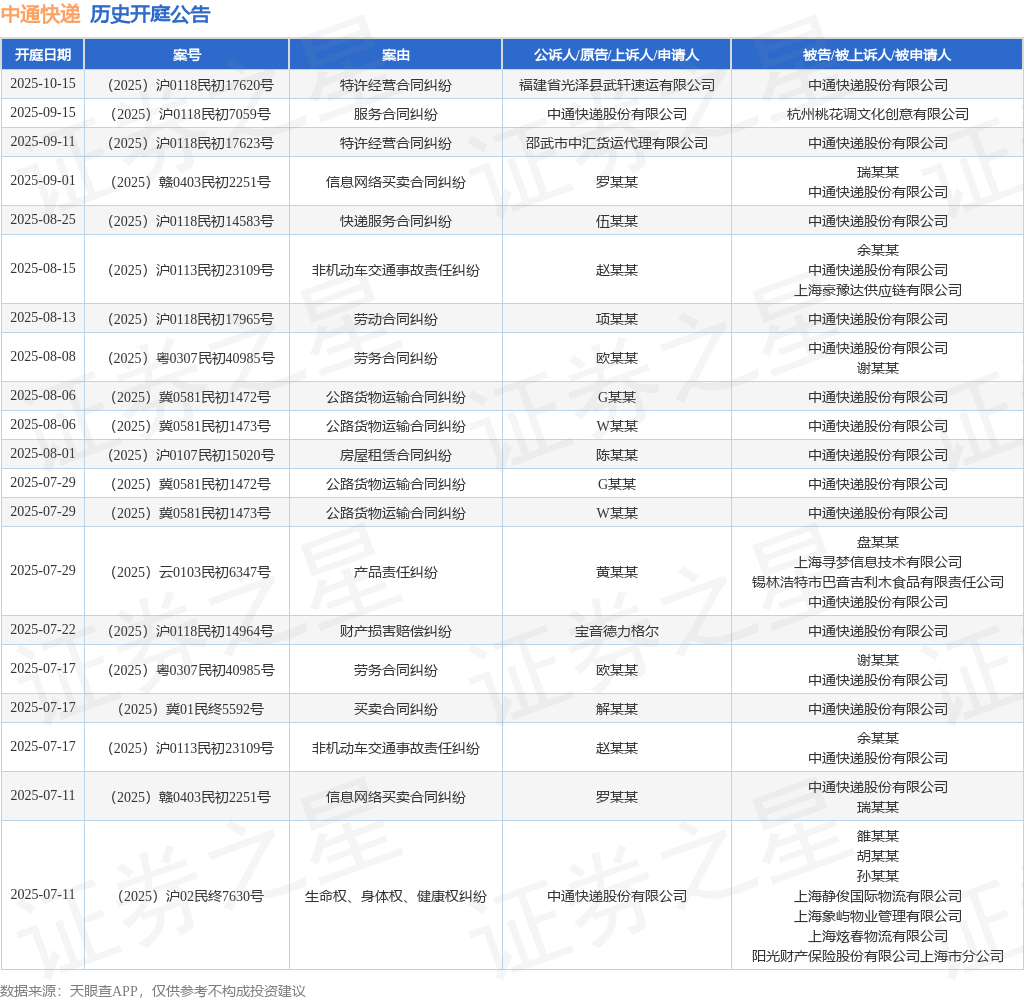Click plaintiff 黄某某
This screenshot has height=1000, width=1024.
pyautogui.click(x=616, y=572)
